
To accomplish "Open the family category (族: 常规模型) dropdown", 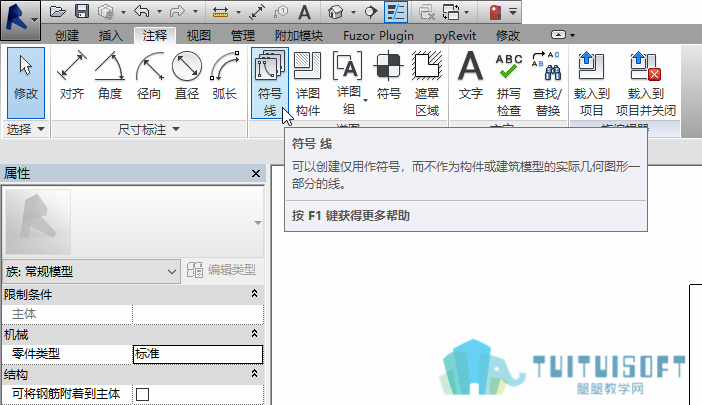I will pos(91,271).
